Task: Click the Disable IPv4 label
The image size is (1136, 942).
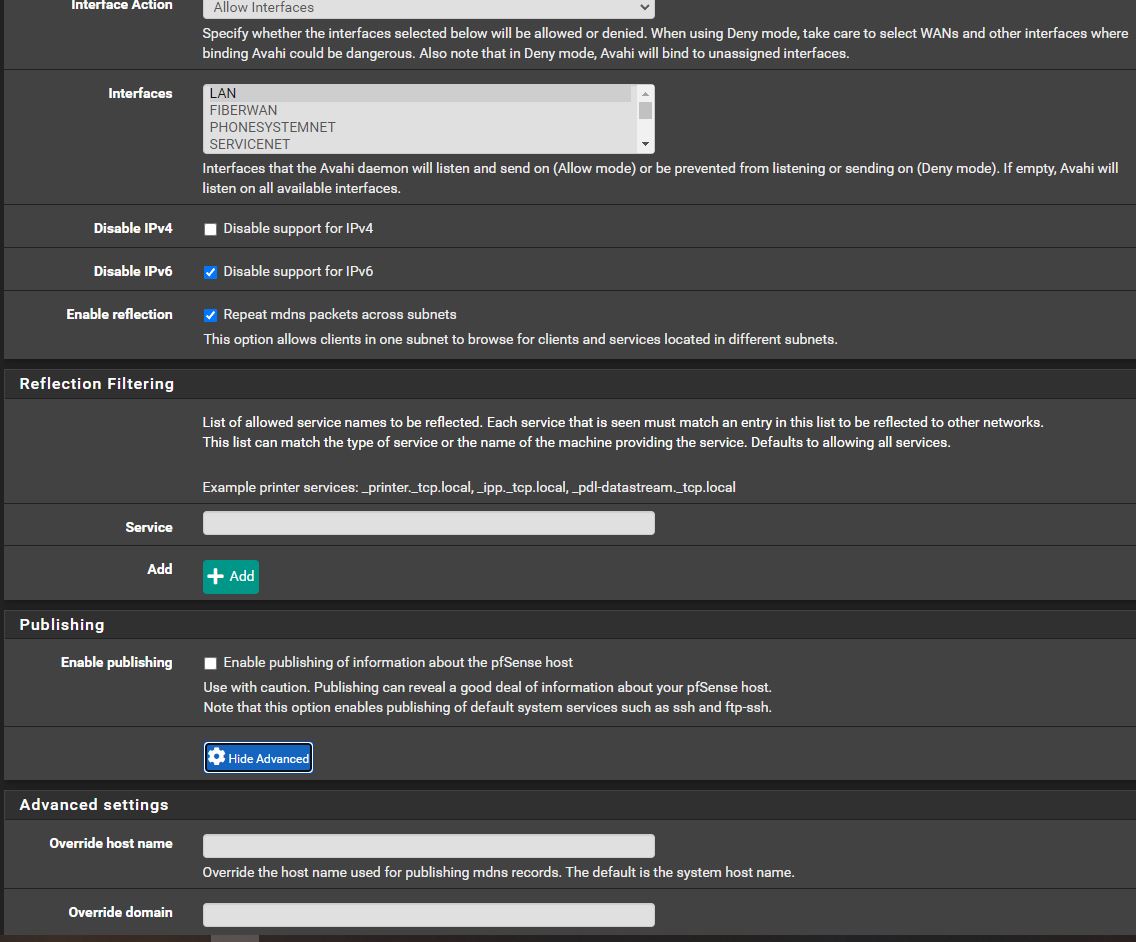Action: pyautogui.click(x=133, y=228)
